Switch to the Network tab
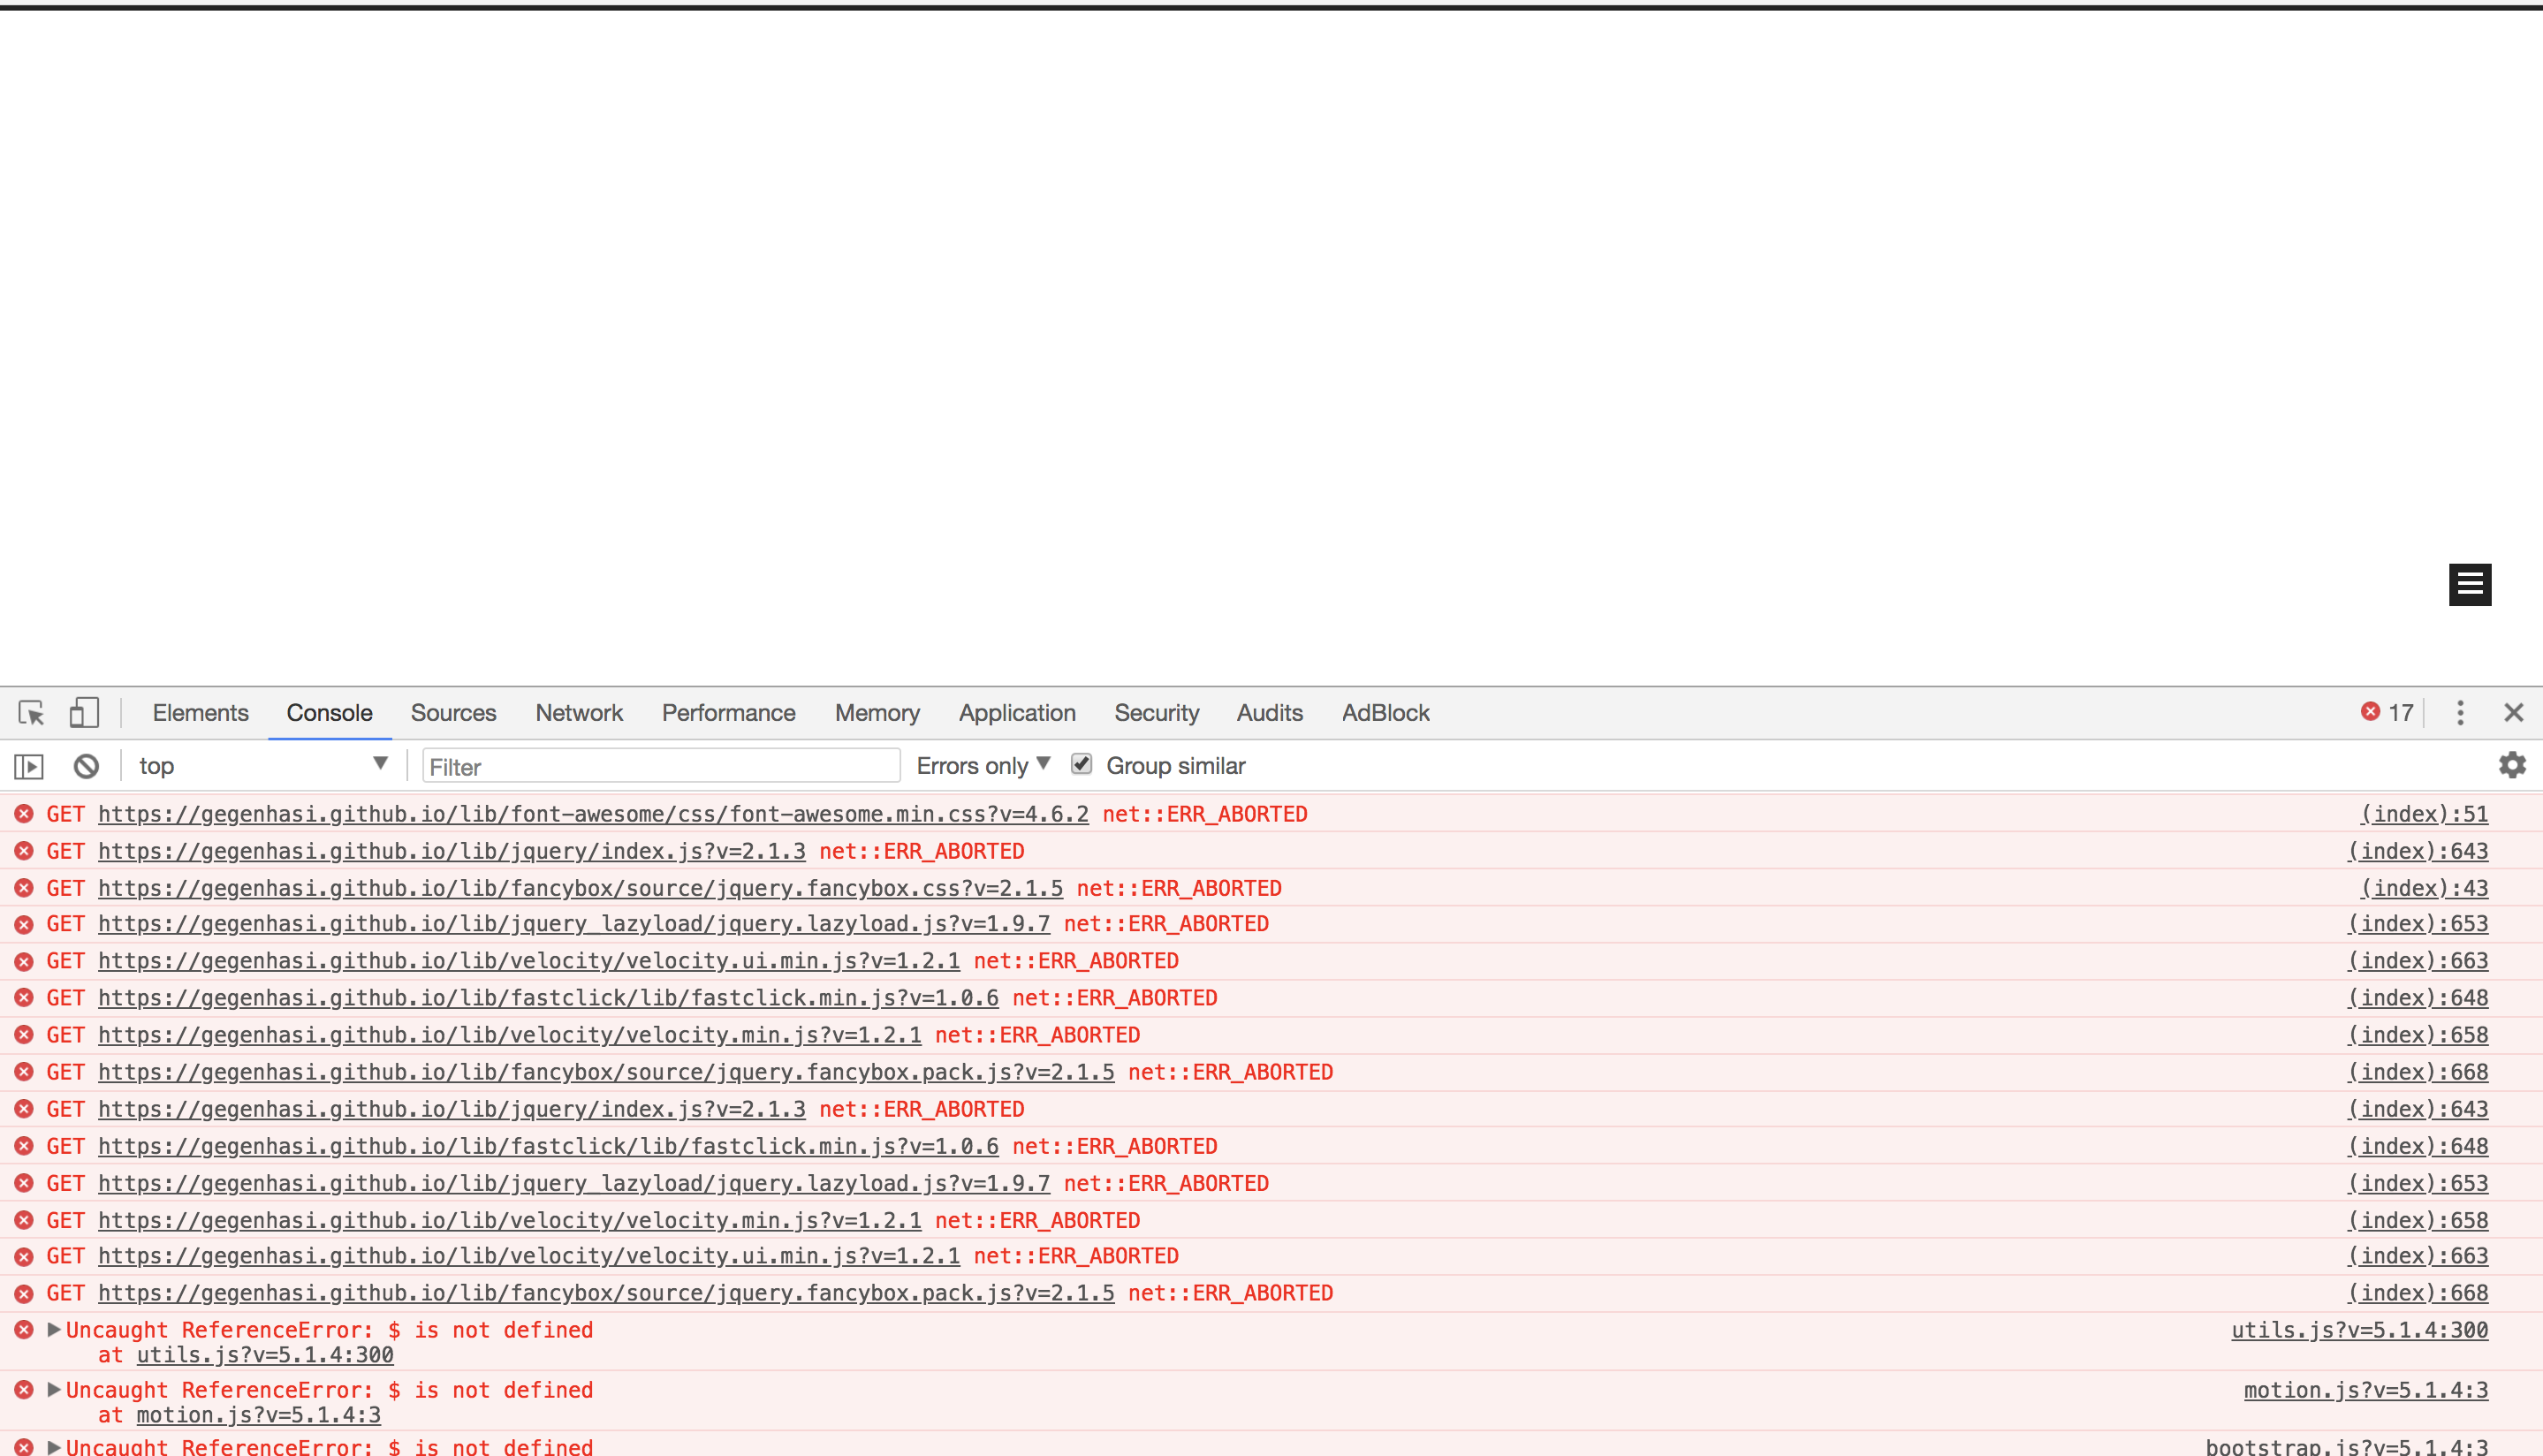Image resolution: width=2543 pixels, height=1456 pixels. pos(578,713)
